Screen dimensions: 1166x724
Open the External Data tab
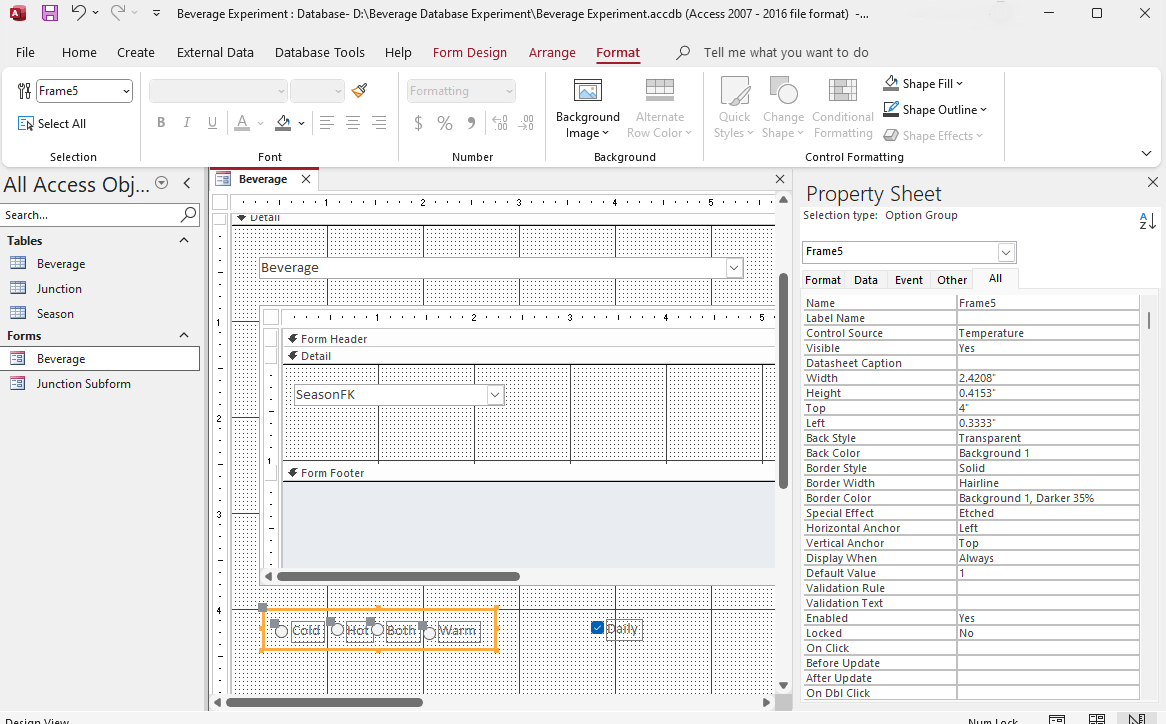coord(215,52)
